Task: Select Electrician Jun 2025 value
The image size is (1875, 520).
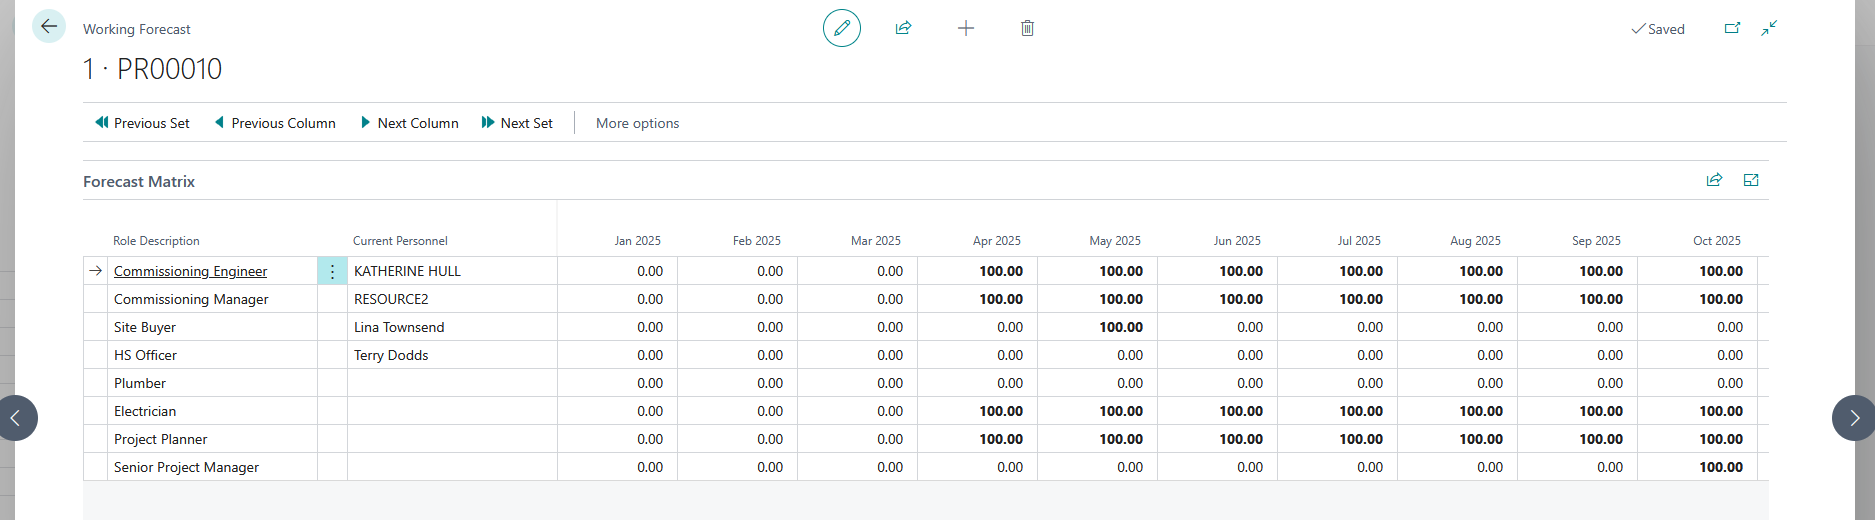Action: pyautogui.click(x=1217, y=411)
